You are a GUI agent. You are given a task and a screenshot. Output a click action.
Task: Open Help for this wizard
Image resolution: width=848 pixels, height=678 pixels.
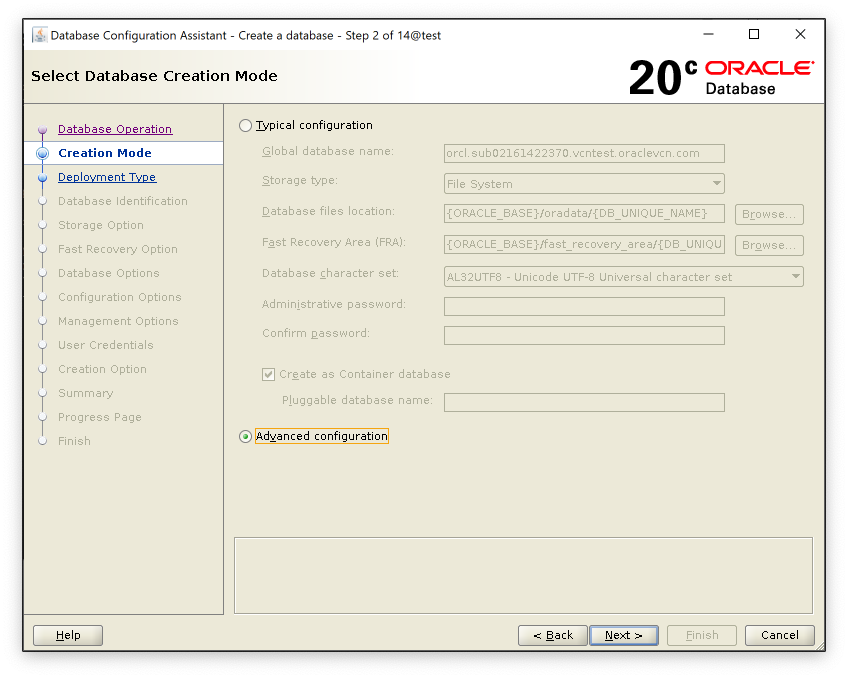(68, 635)
